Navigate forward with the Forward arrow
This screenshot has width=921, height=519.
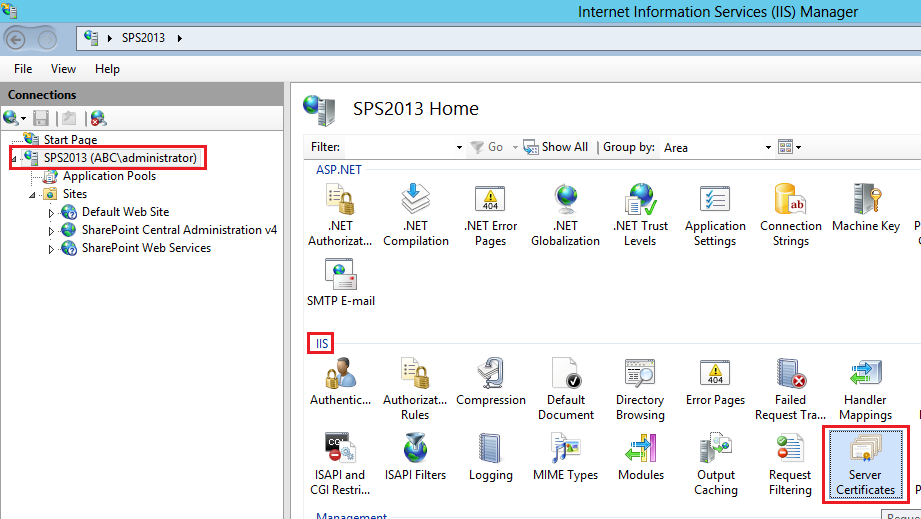(47, 40)
